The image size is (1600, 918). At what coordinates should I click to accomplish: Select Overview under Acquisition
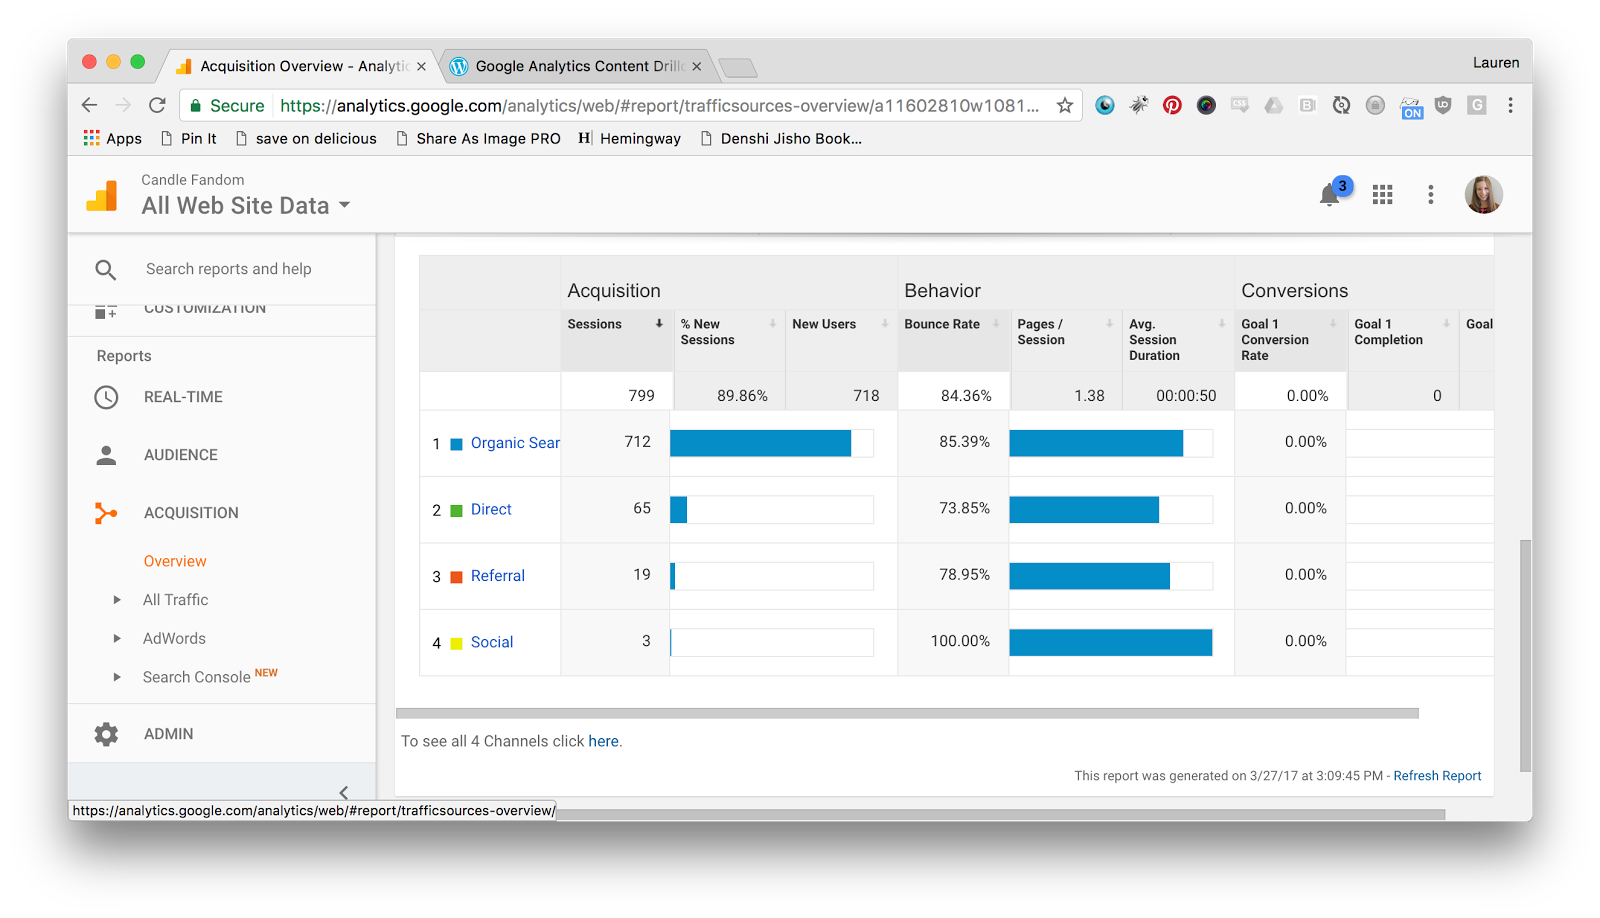pyautogui.click(x=175, y=562)
